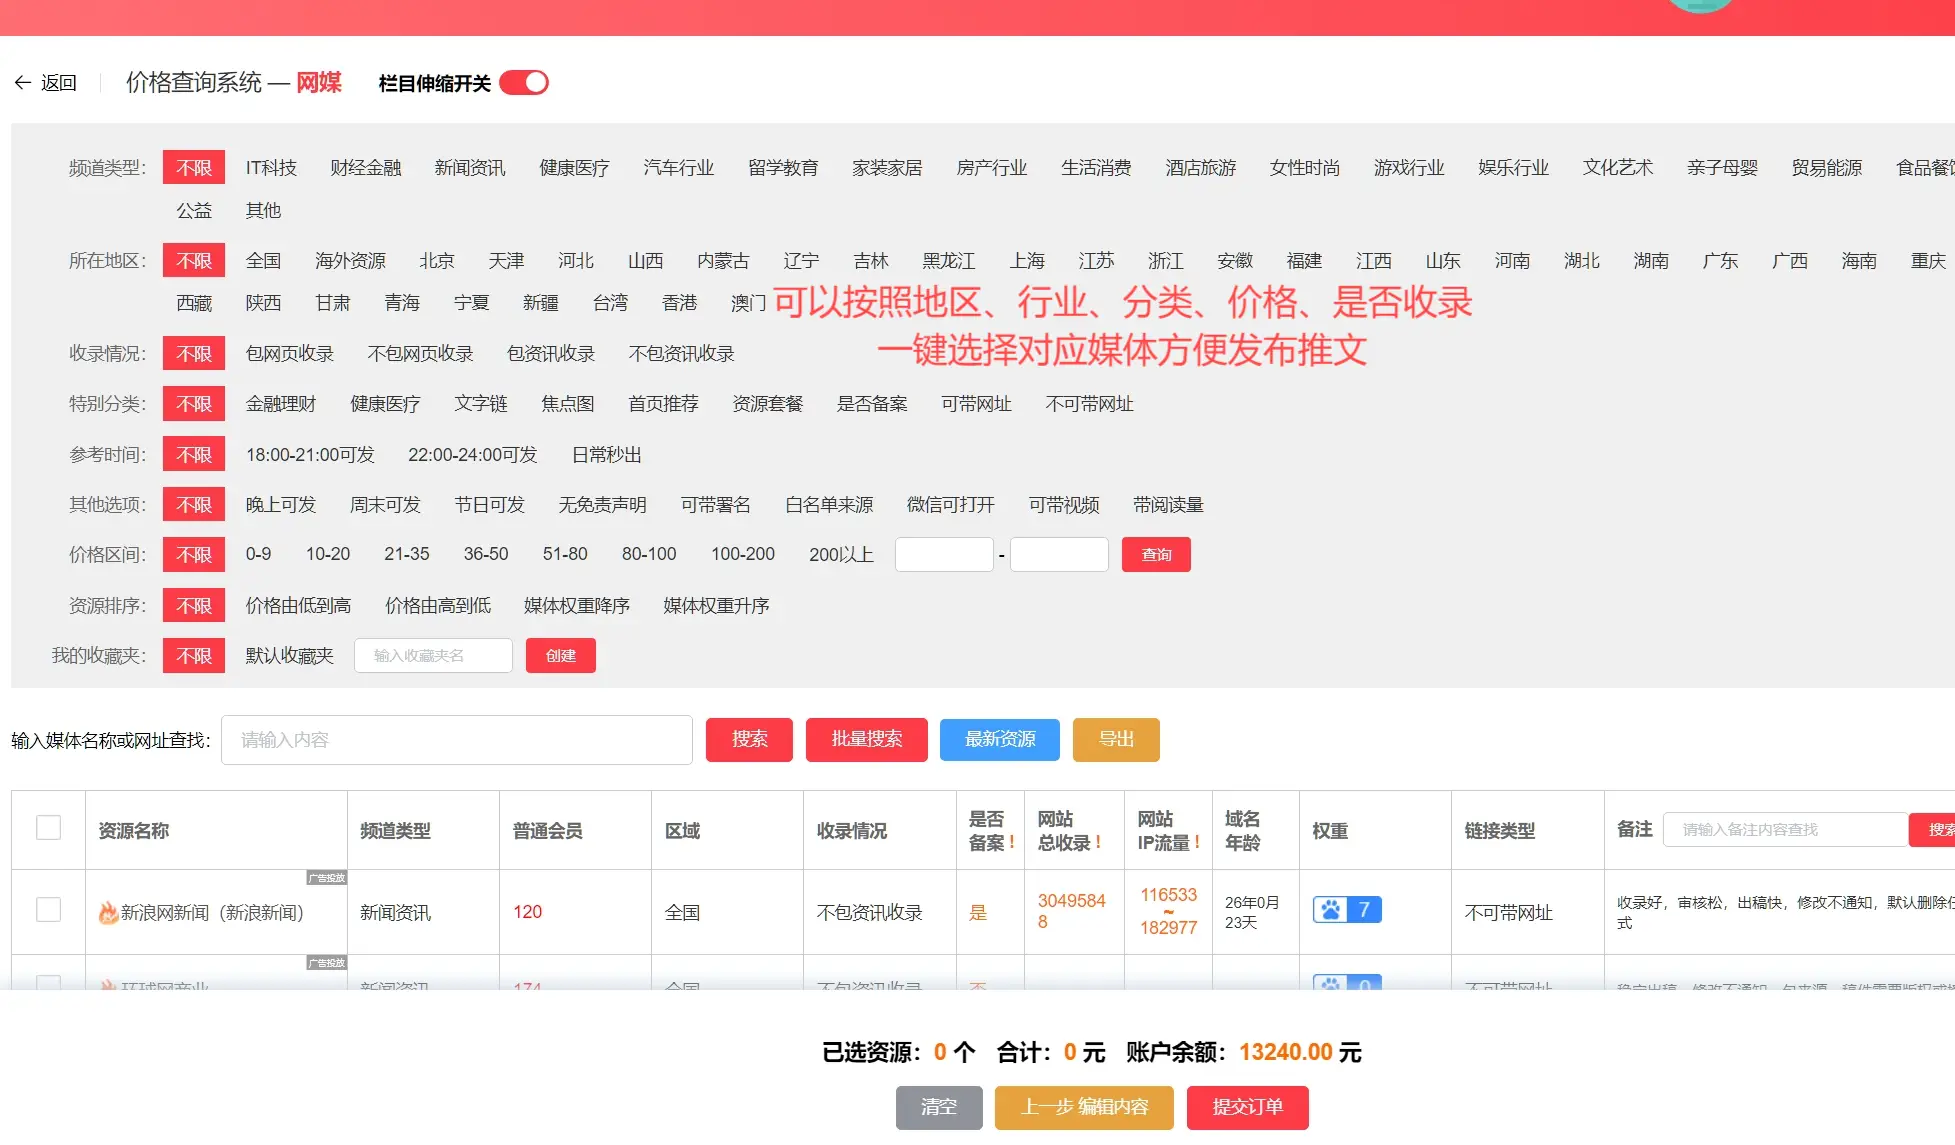Click the 输入收藏夹名 text field

coord(433,656)
